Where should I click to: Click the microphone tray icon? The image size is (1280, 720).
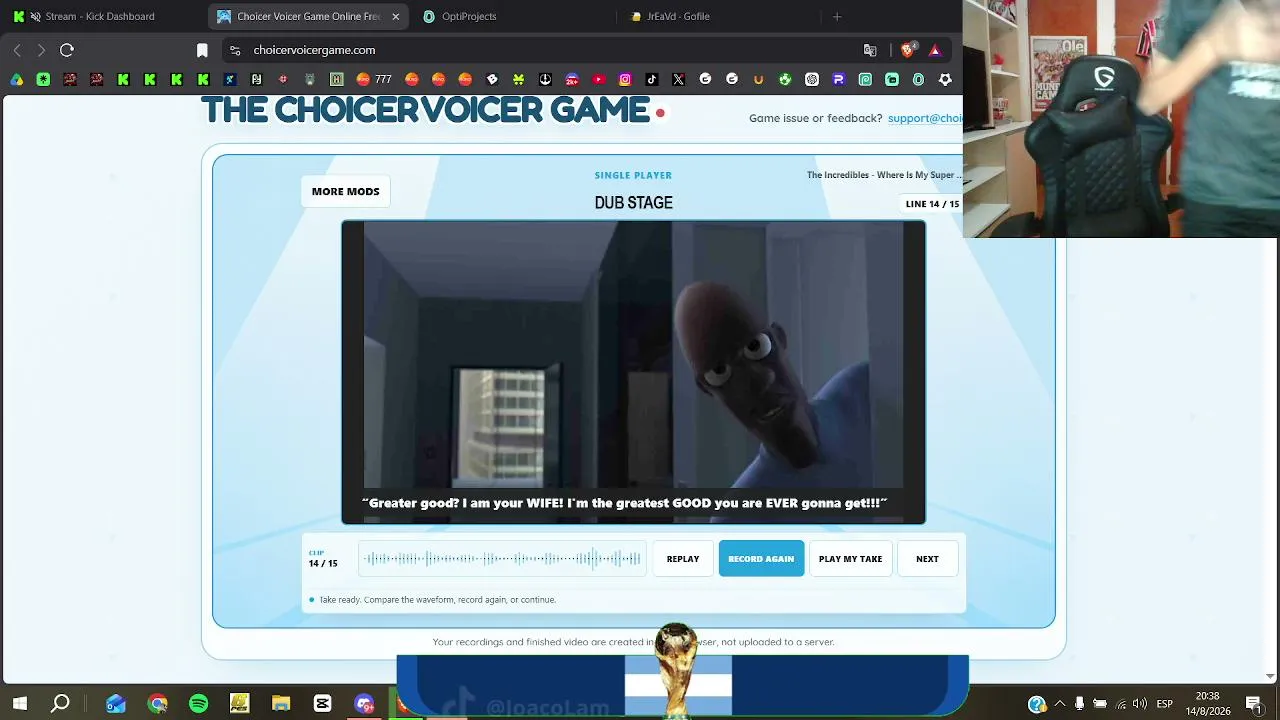1079,704
